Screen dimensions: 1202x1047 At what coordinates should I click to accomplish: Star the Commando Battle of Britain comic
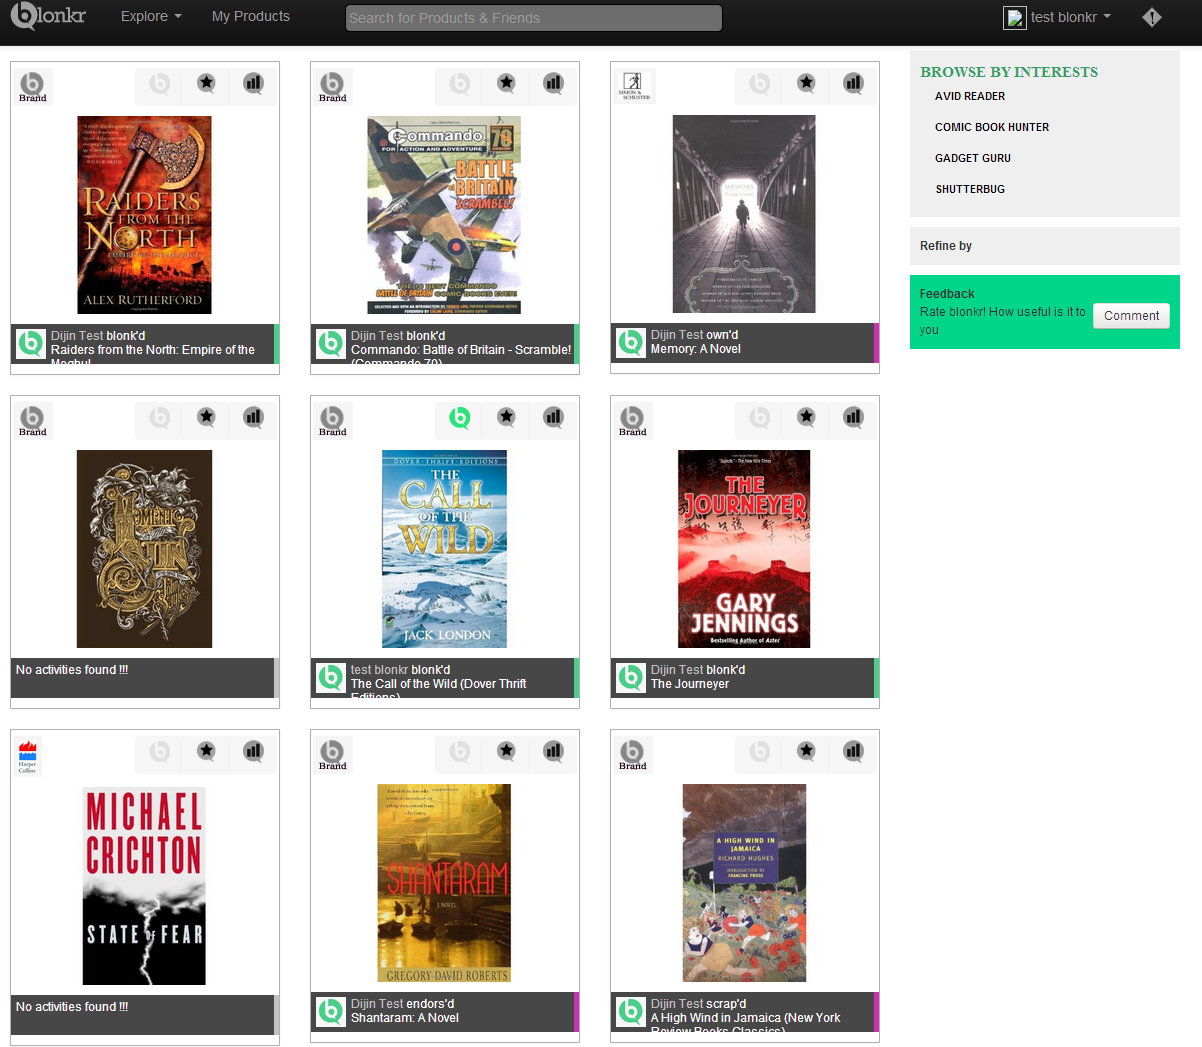[506, 83]
